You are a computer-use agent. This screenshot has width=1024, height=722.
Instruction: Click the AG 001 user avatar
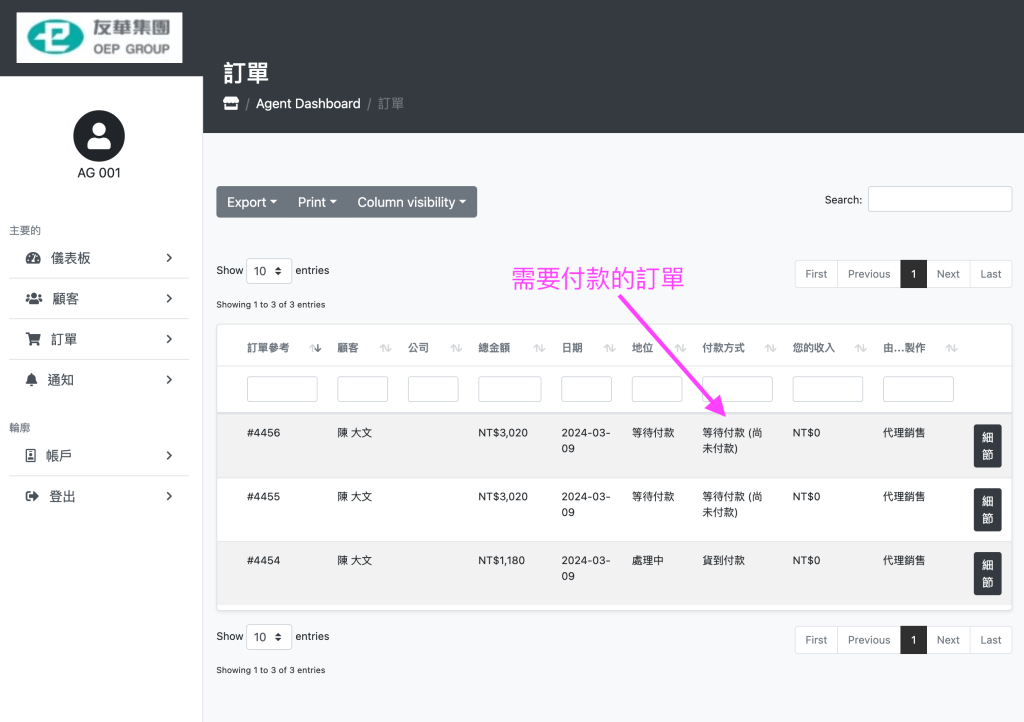(x=99, y=136)
